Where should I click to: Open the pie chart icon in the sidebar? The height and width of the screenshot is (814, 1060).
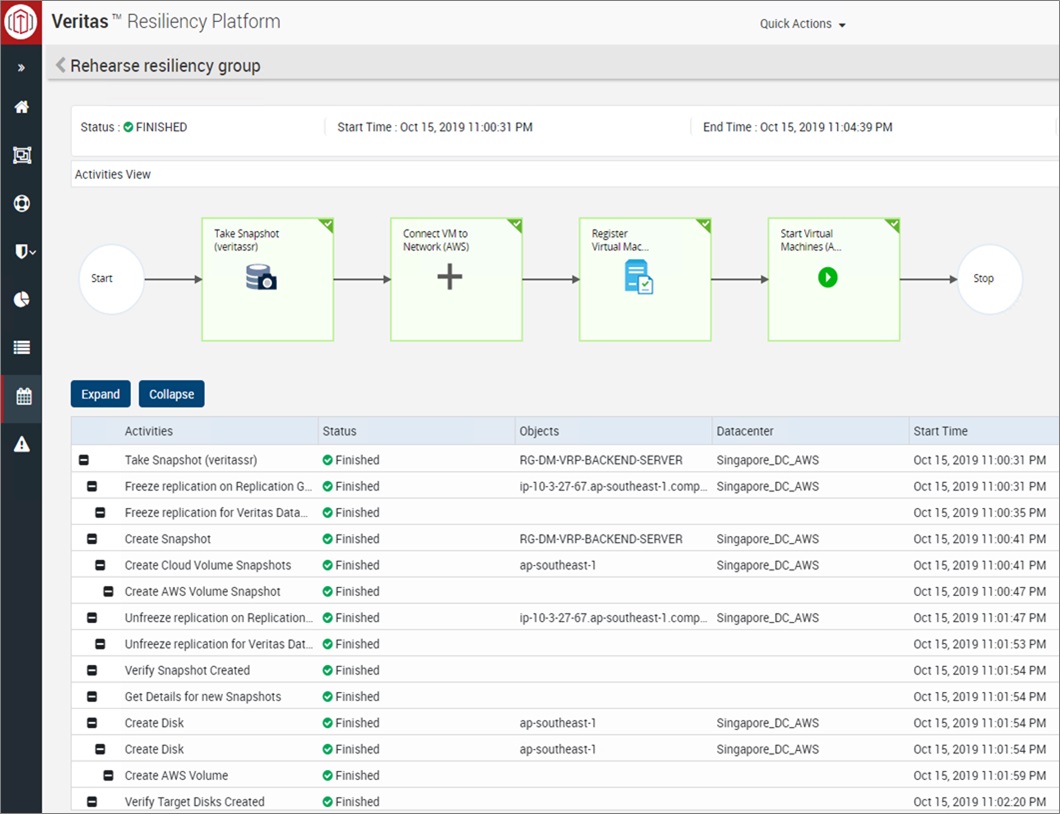tap(22, 300)
